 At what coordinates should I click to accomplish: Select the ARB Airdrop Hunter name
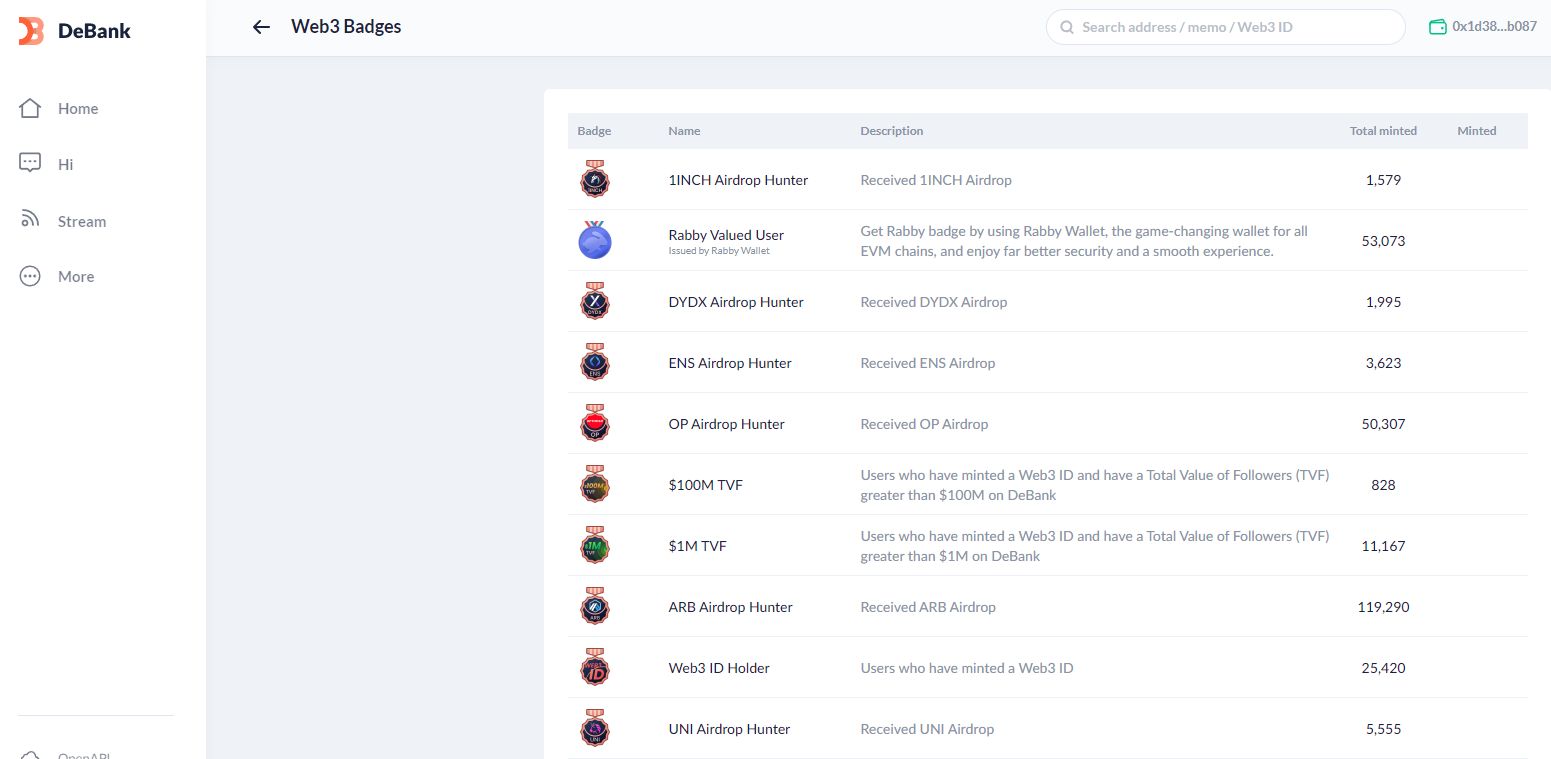pos(730,607)
